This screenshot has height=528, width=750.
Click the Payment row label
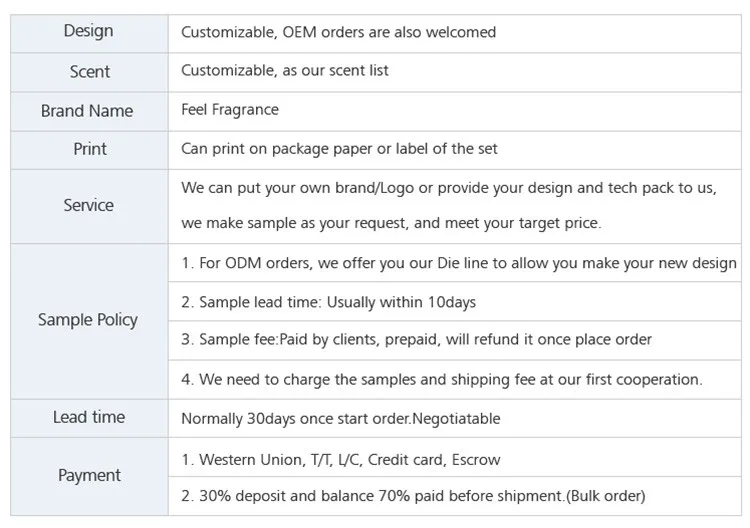[x=89, y=475]
